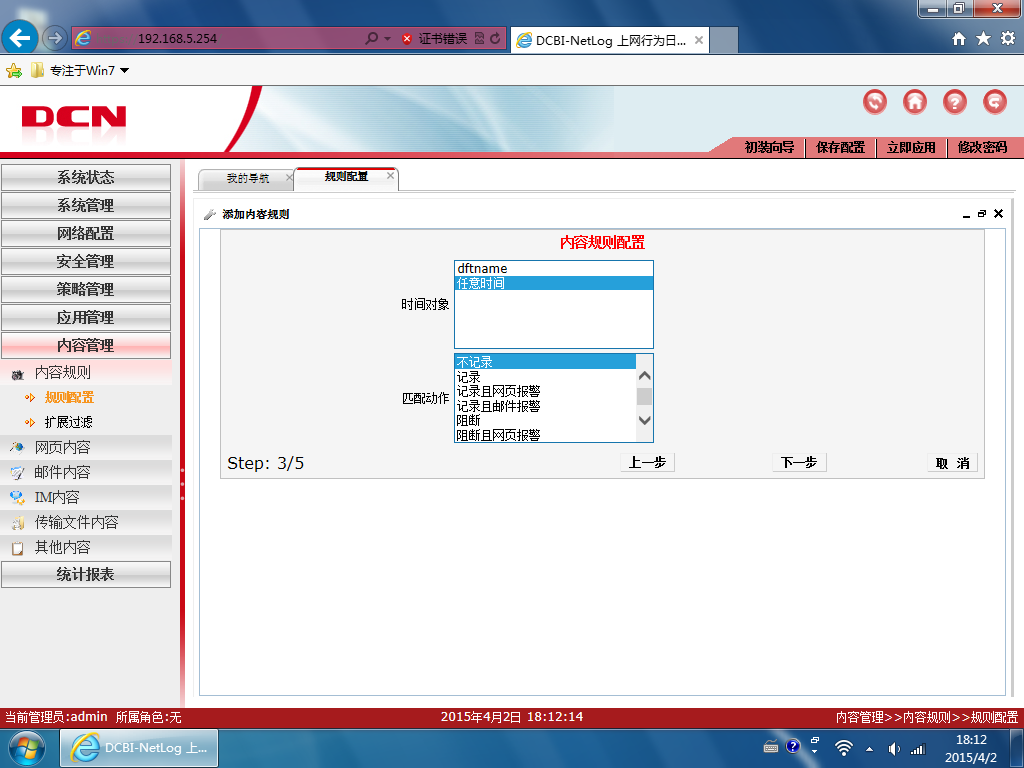The image size is (1024, 768).
Task: Click 立即应用 in the top menu
Action: 911,148
